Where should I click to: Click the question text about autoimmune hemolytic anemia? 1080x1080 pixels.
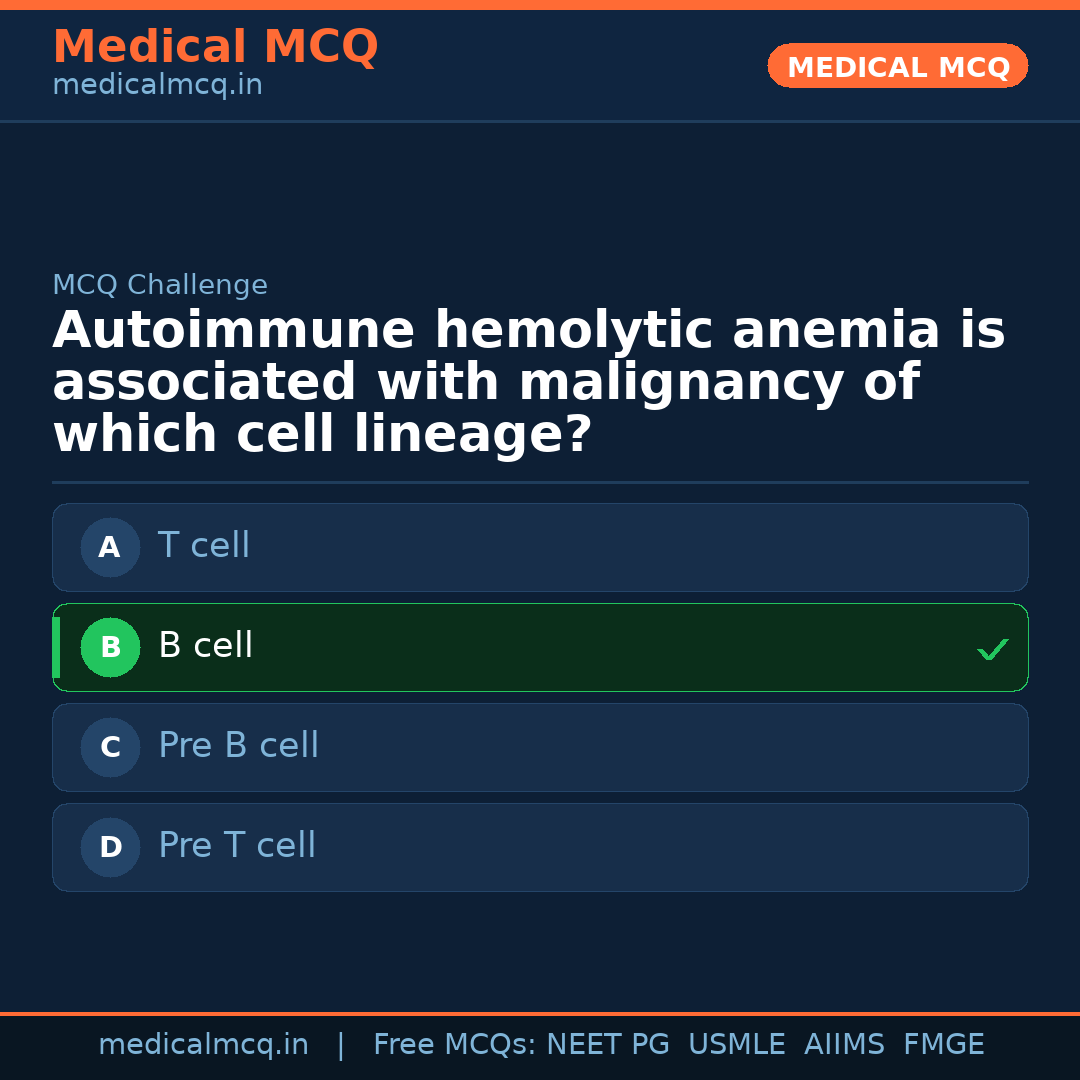tap(528, 381)
